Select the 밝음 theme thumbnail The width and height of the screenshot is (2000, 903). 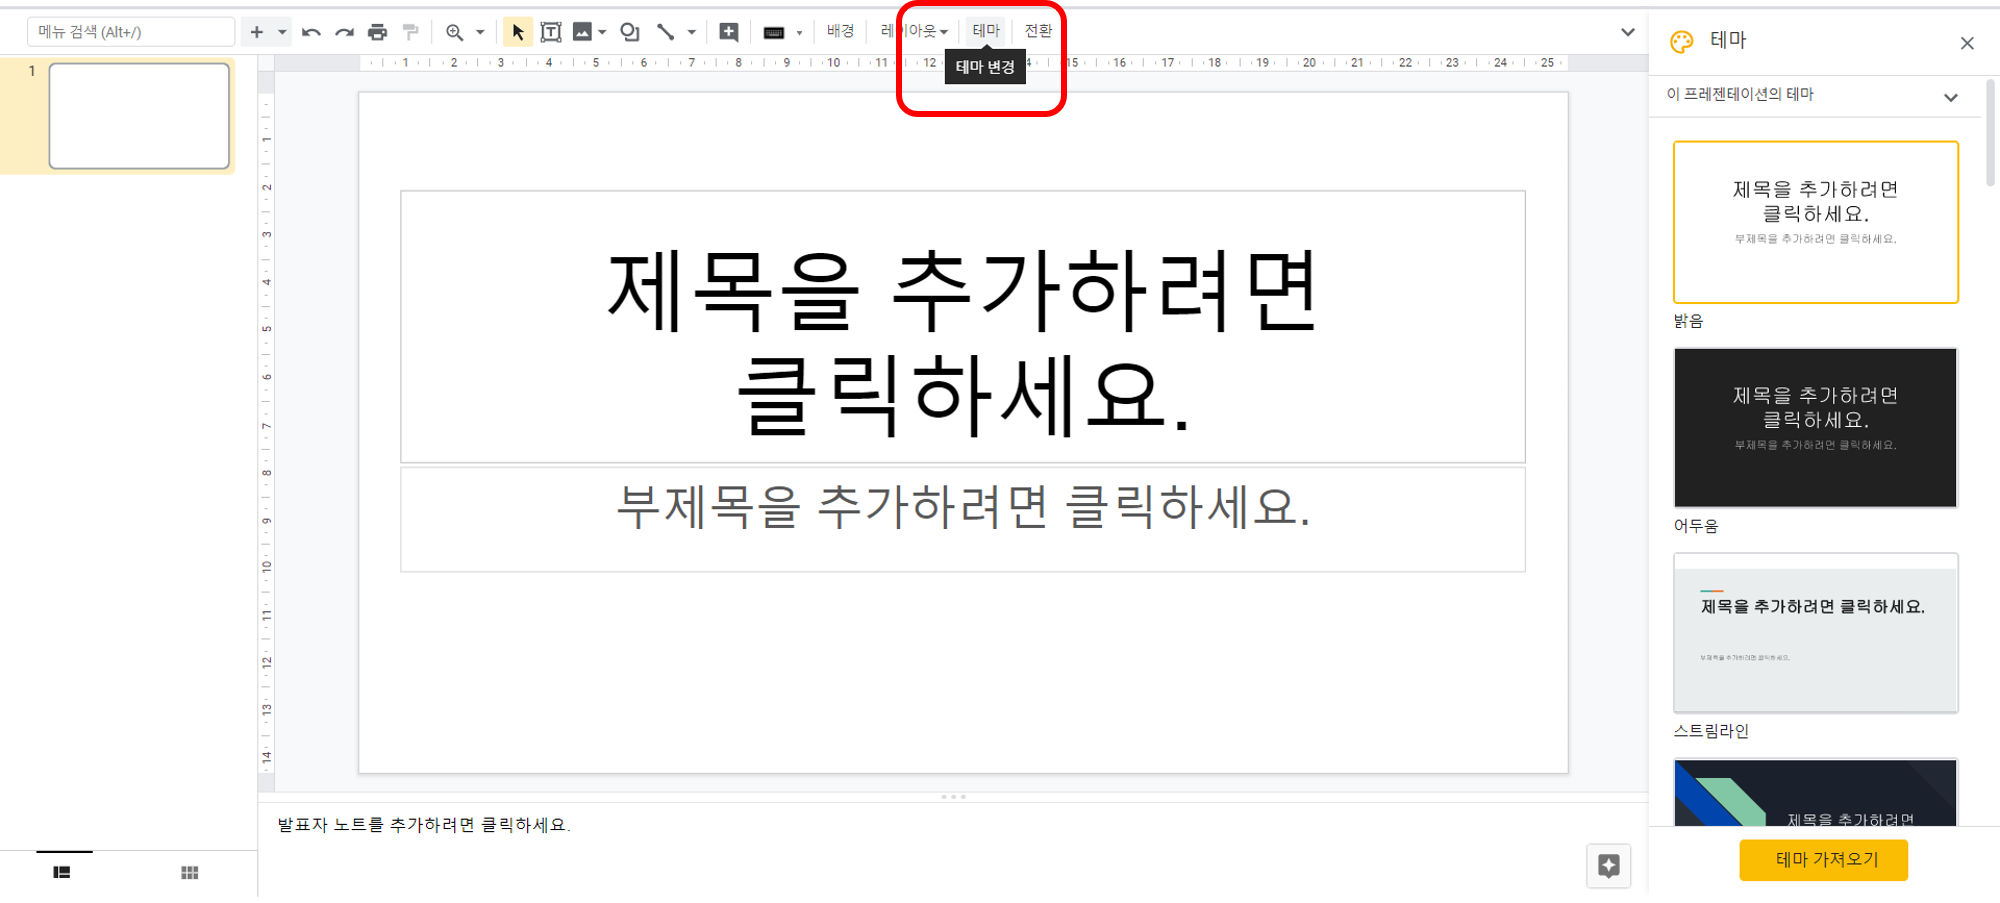1816,222
